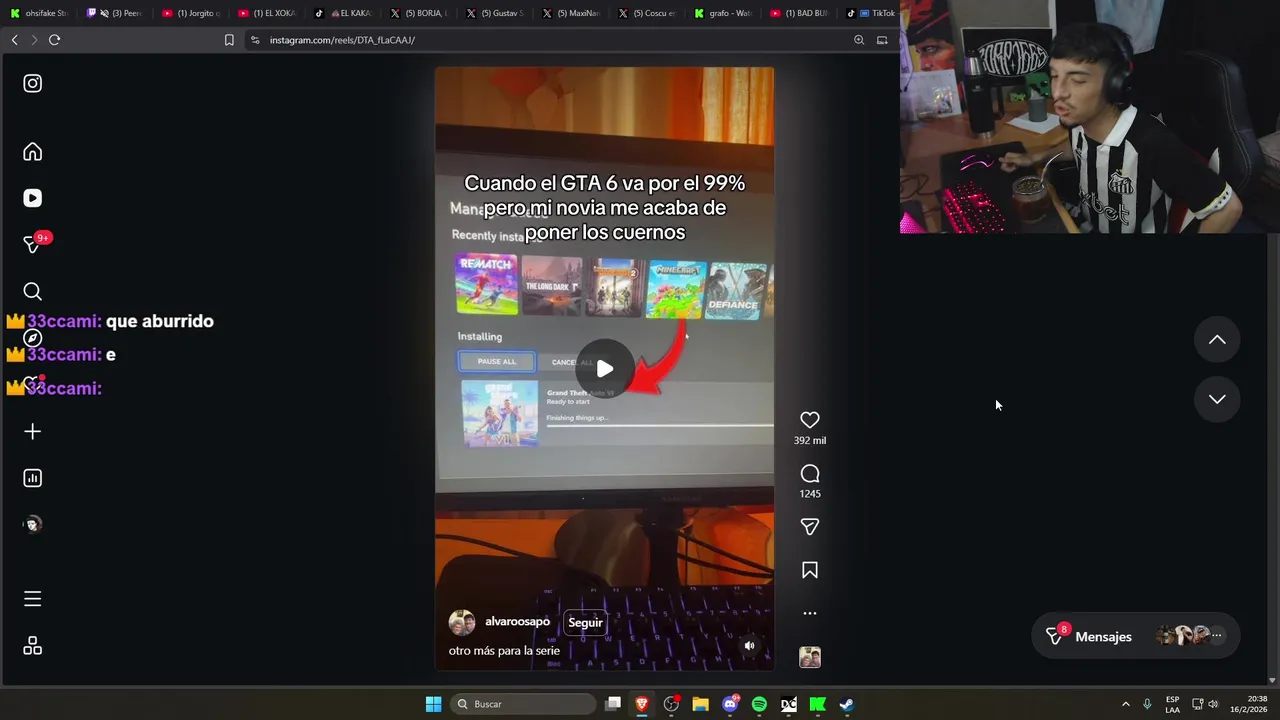Open reel more options three dots
1280x720 pixels.
[x=810, y=613]
